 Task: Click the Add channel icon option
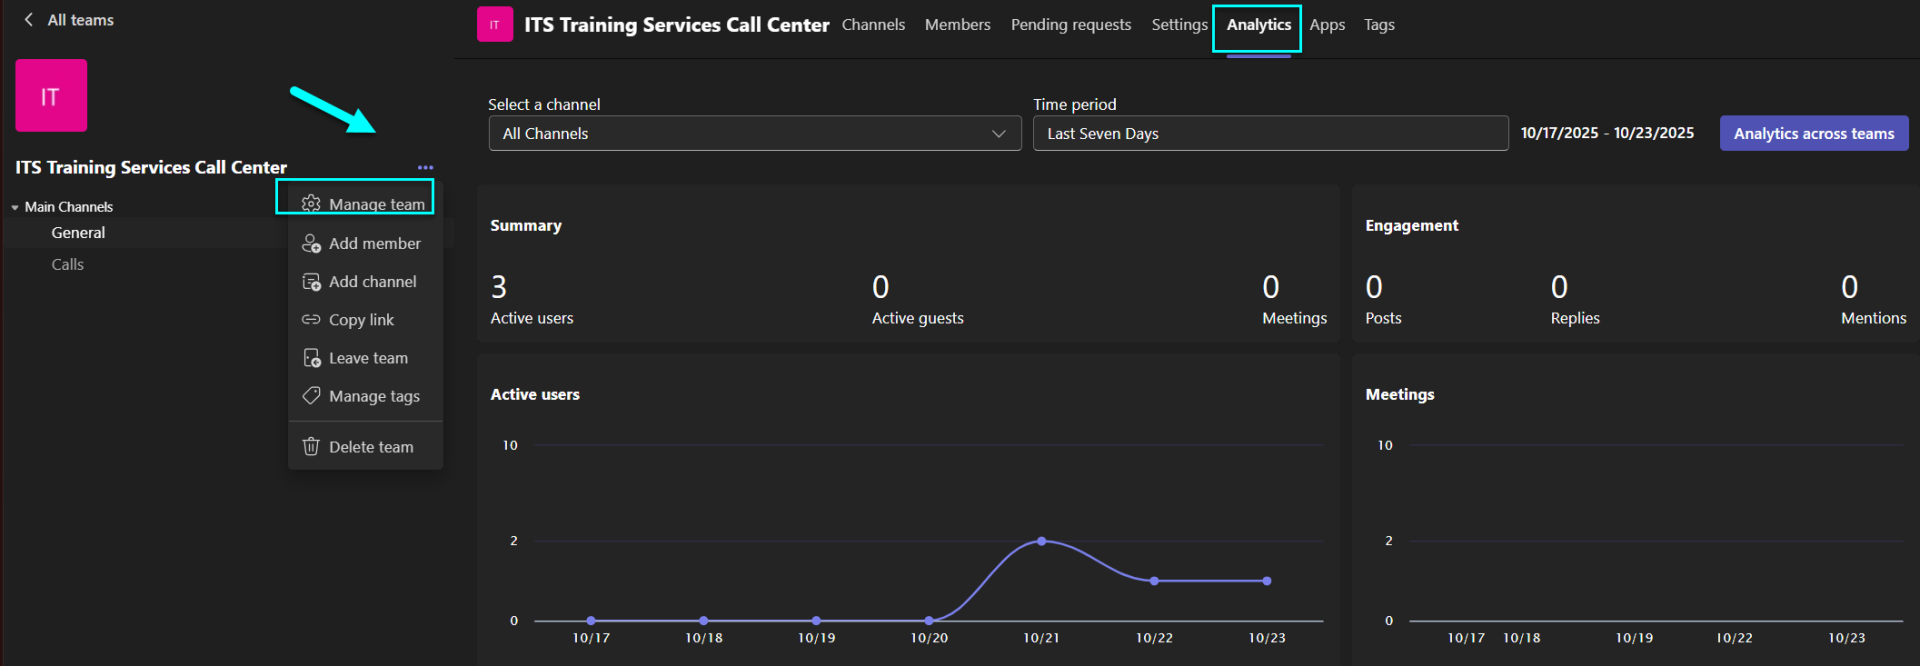pyautogui.click(x=311, y=282)
